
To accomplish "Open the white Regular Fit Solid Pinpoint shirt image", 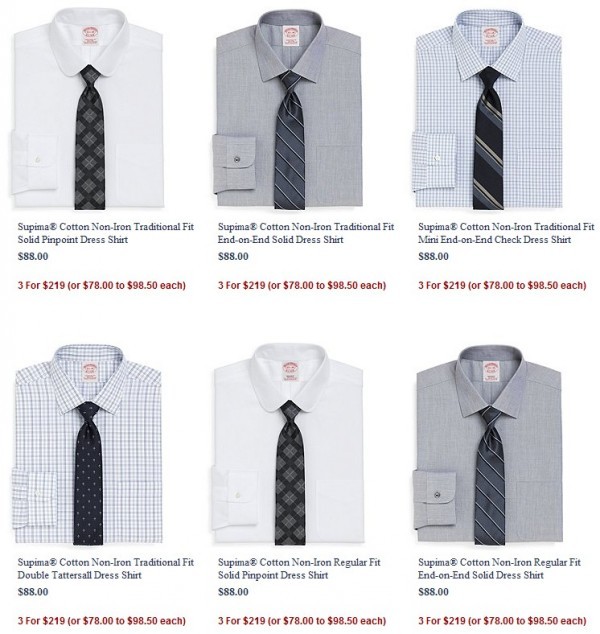I will coord(288,444).
